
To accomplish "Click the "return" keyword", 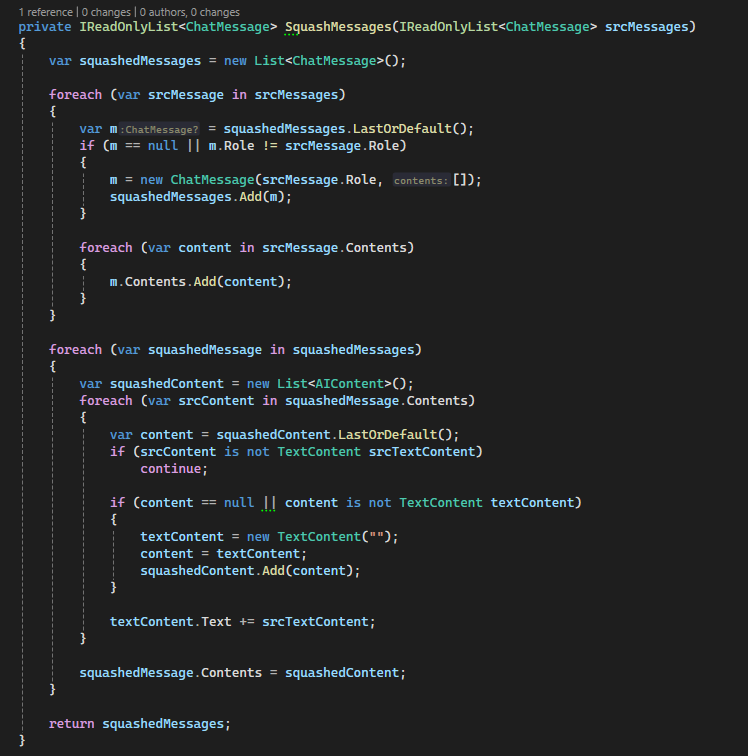I will point(71,724).
